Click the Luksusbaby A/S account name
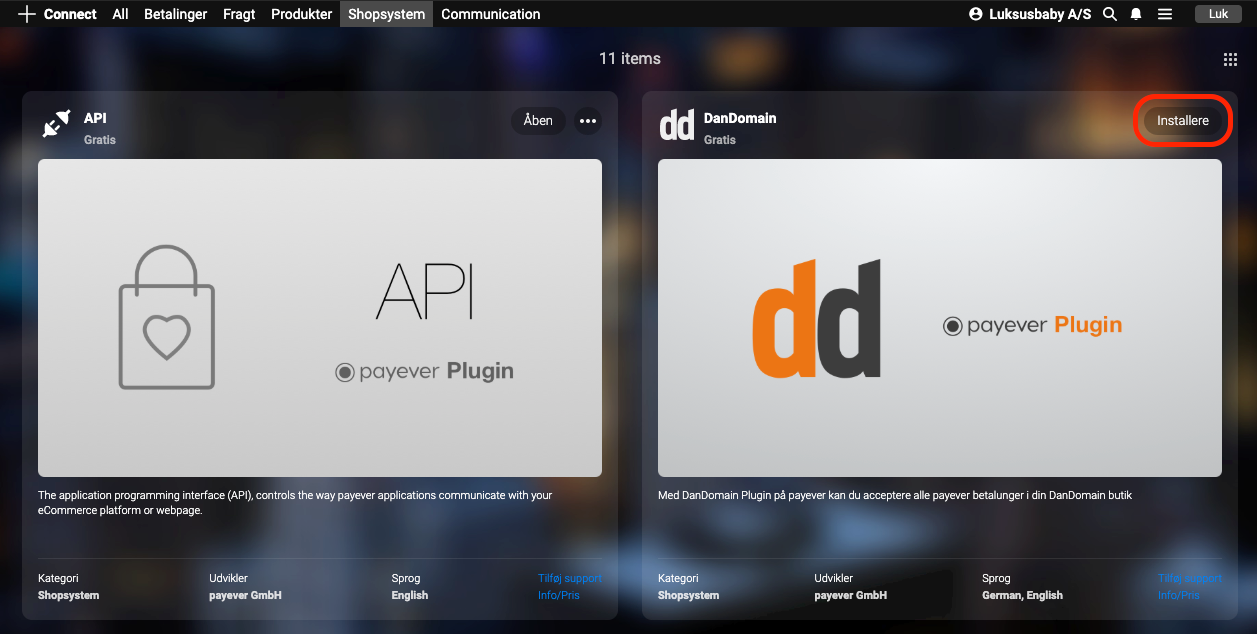This screenshot has height=634, width=1257. [x=1040, y=14]
